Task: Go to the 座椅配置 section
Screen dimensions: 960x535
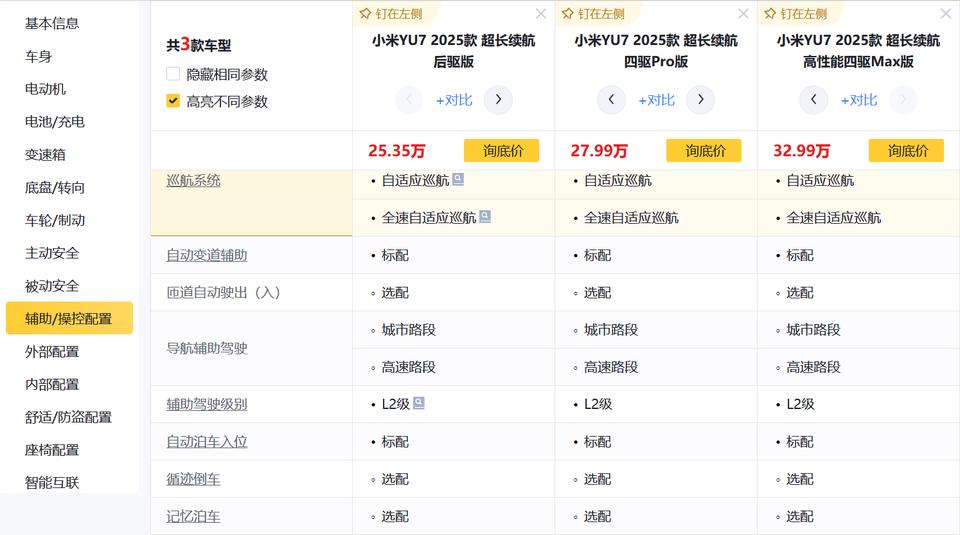Action: 52,450
